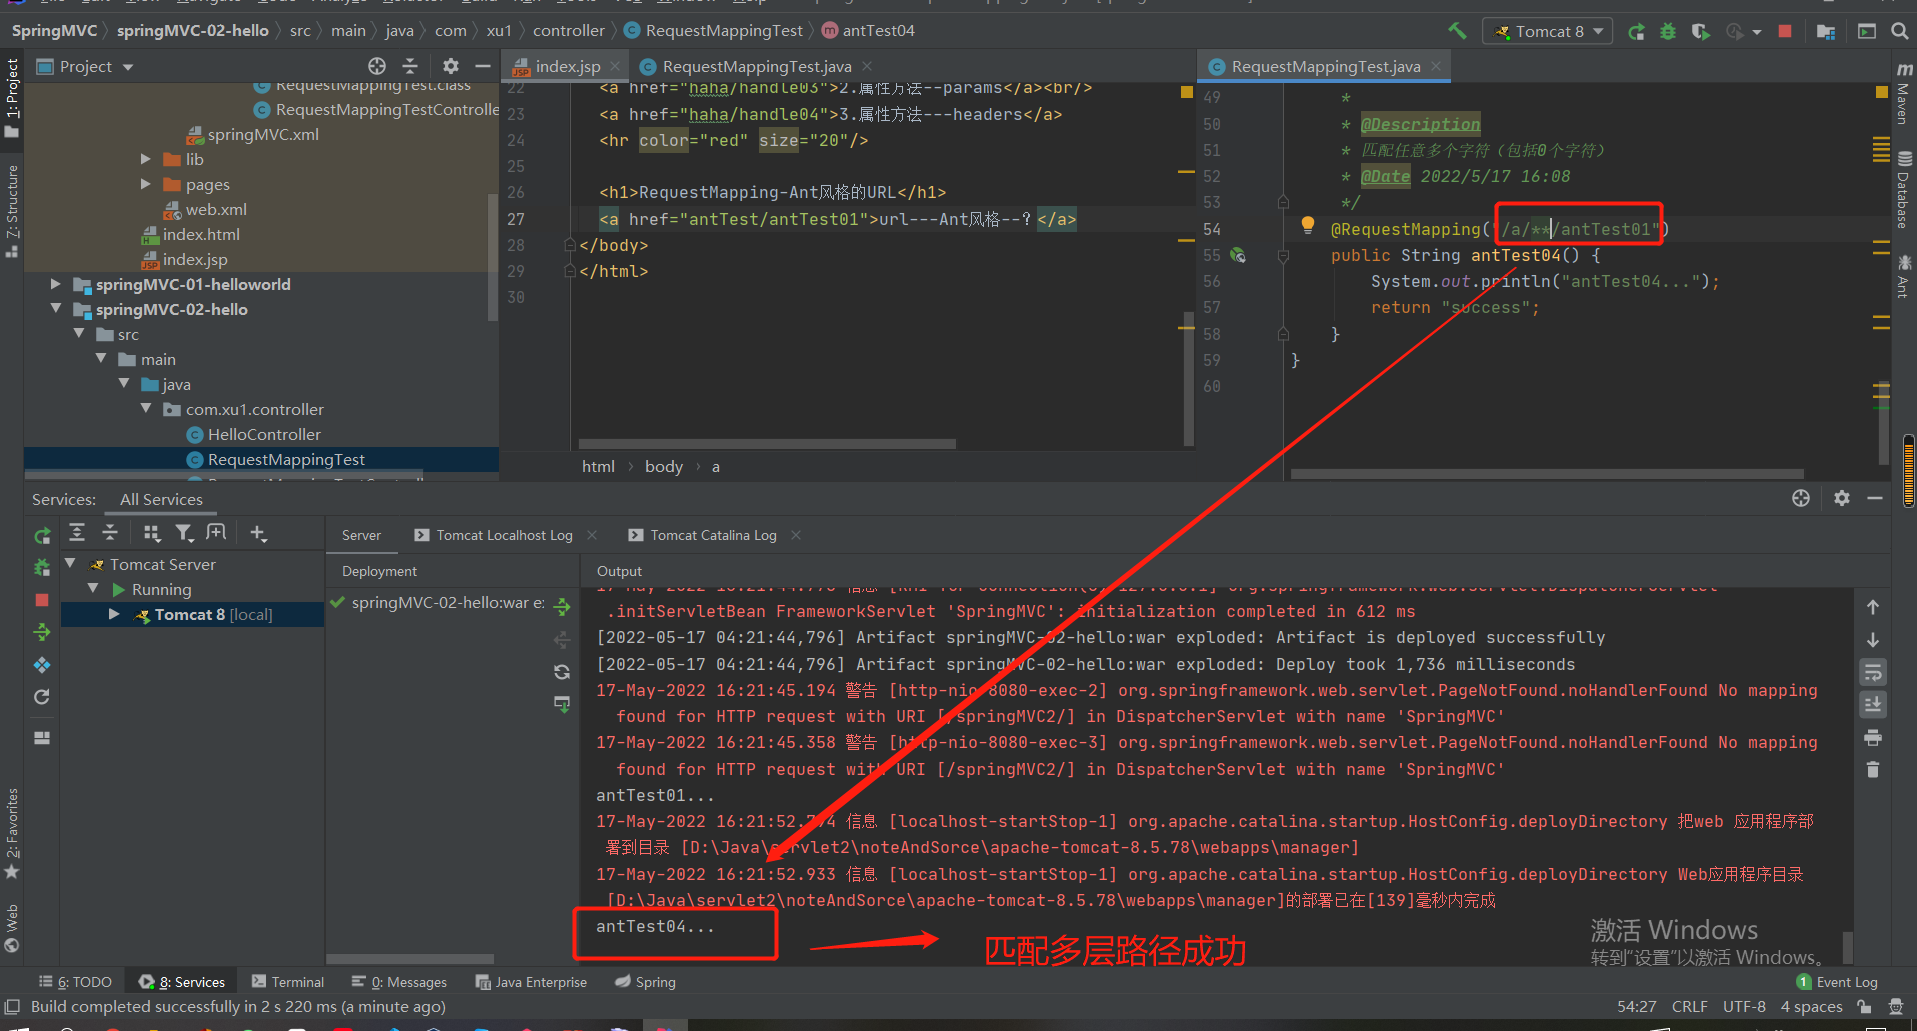The image size is (1917, 1031).
Task: Expand all services tree nodes
Action: point(77,533)
